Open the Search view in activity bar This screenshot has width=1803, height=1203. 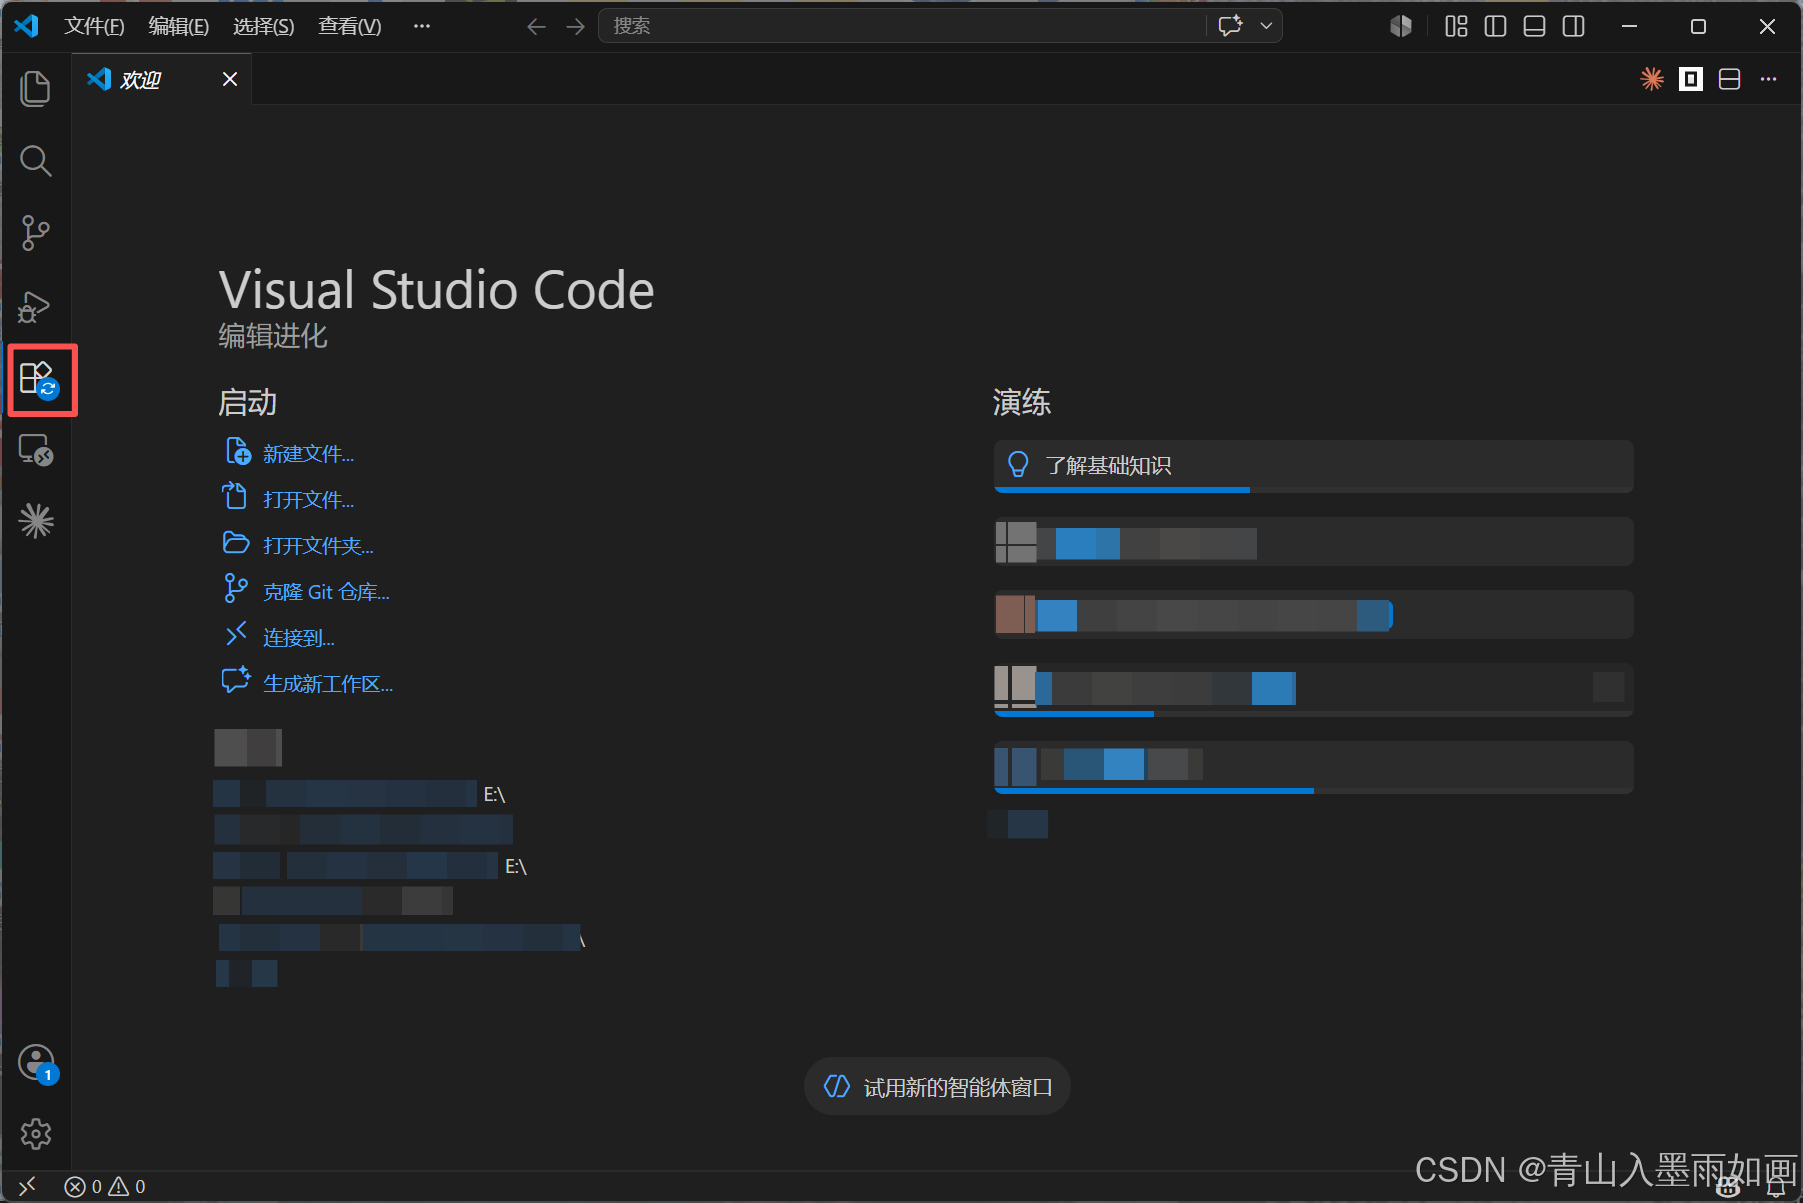[36, 160]
